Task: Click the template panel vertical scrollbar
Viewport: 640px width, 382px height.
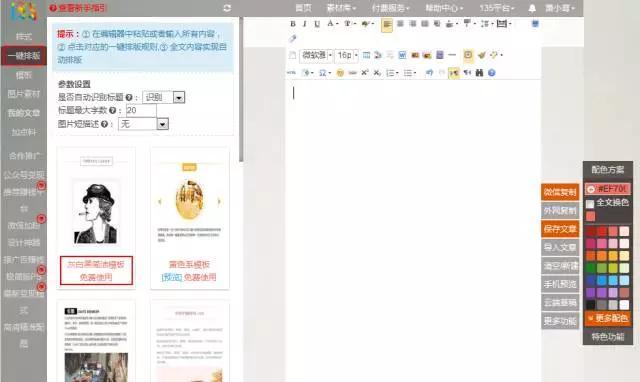Action: click(x=241, y=90)
